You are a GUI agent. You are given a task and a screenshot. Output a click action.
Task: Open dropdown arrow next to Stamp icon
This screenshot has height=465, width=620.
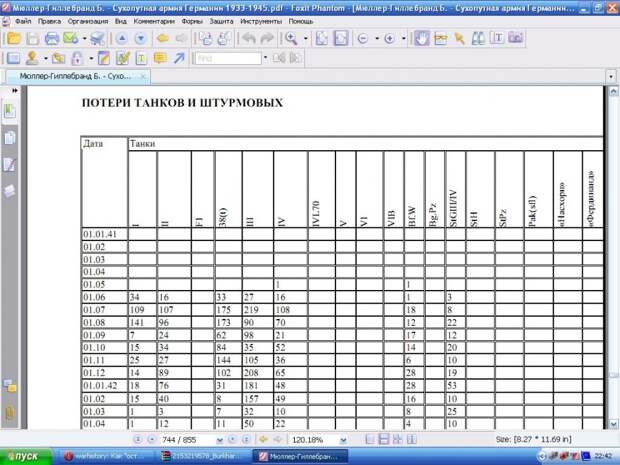point(46,59)
